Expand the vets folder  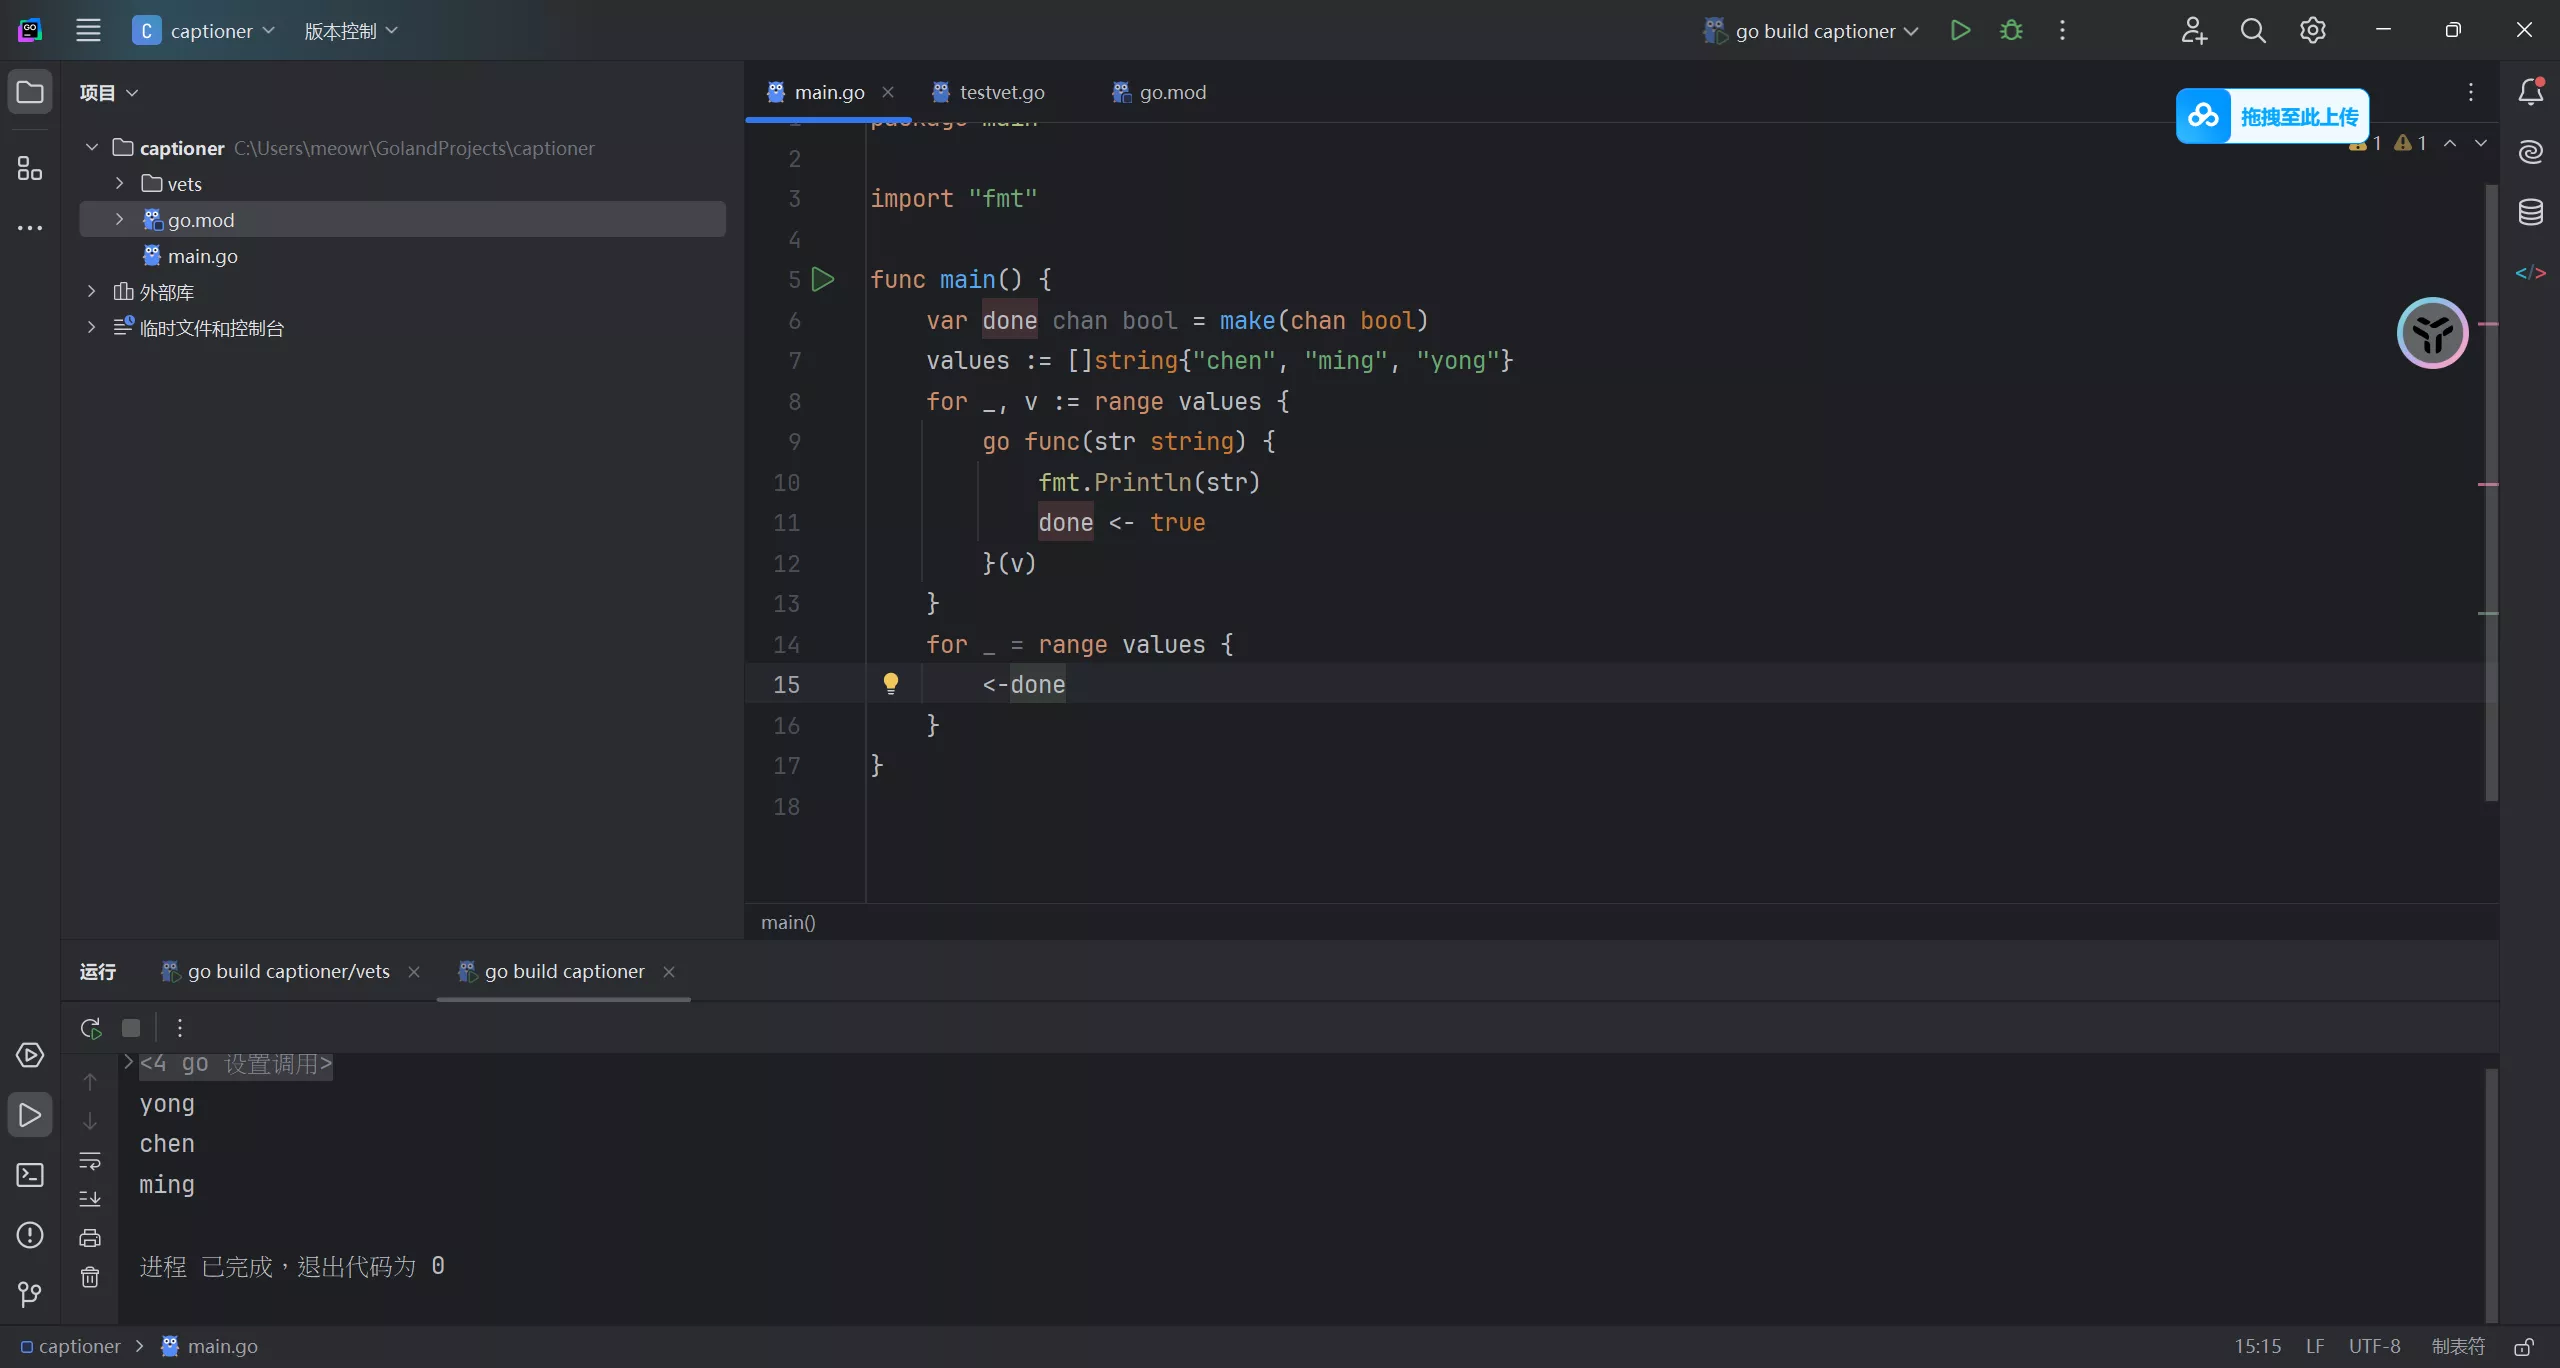point(119,184)
